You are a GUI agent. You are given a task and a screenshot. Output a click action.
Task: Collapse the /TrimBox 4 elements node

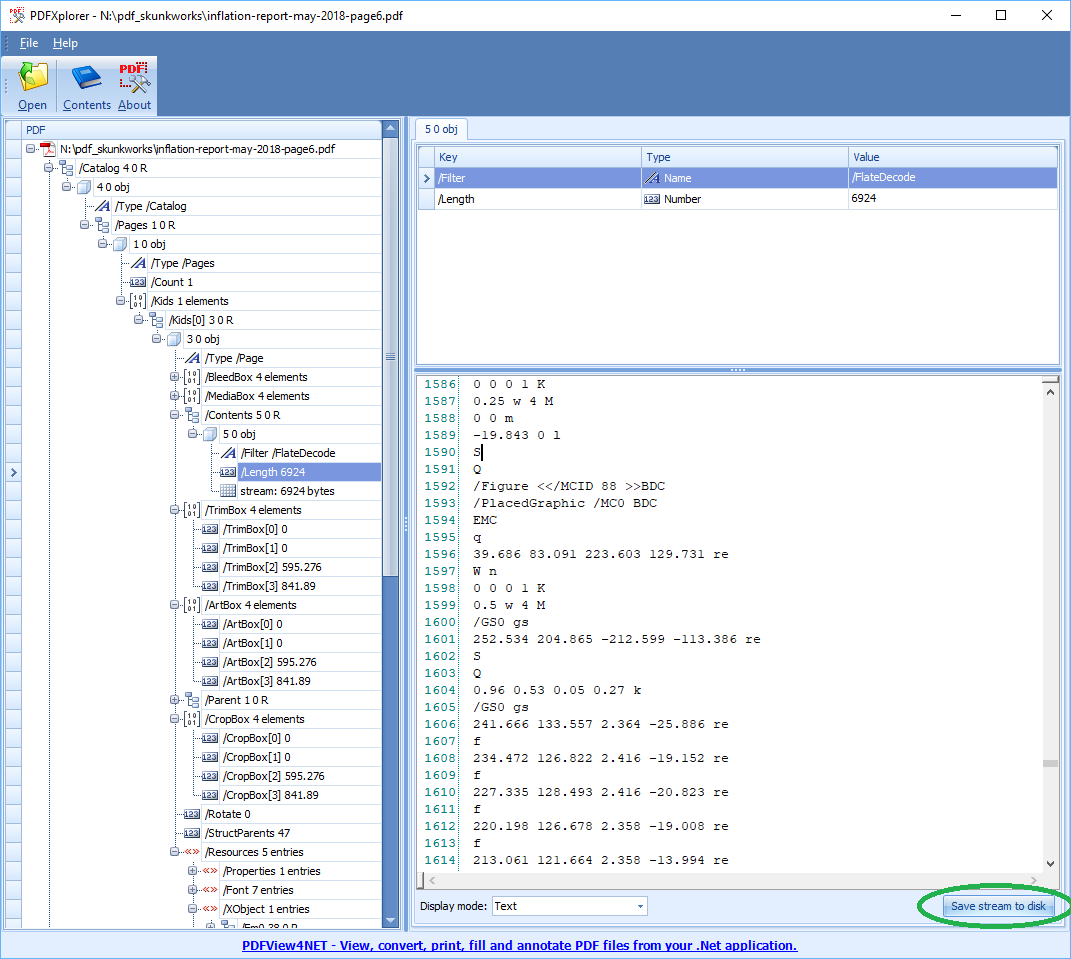tap(174, 510)
